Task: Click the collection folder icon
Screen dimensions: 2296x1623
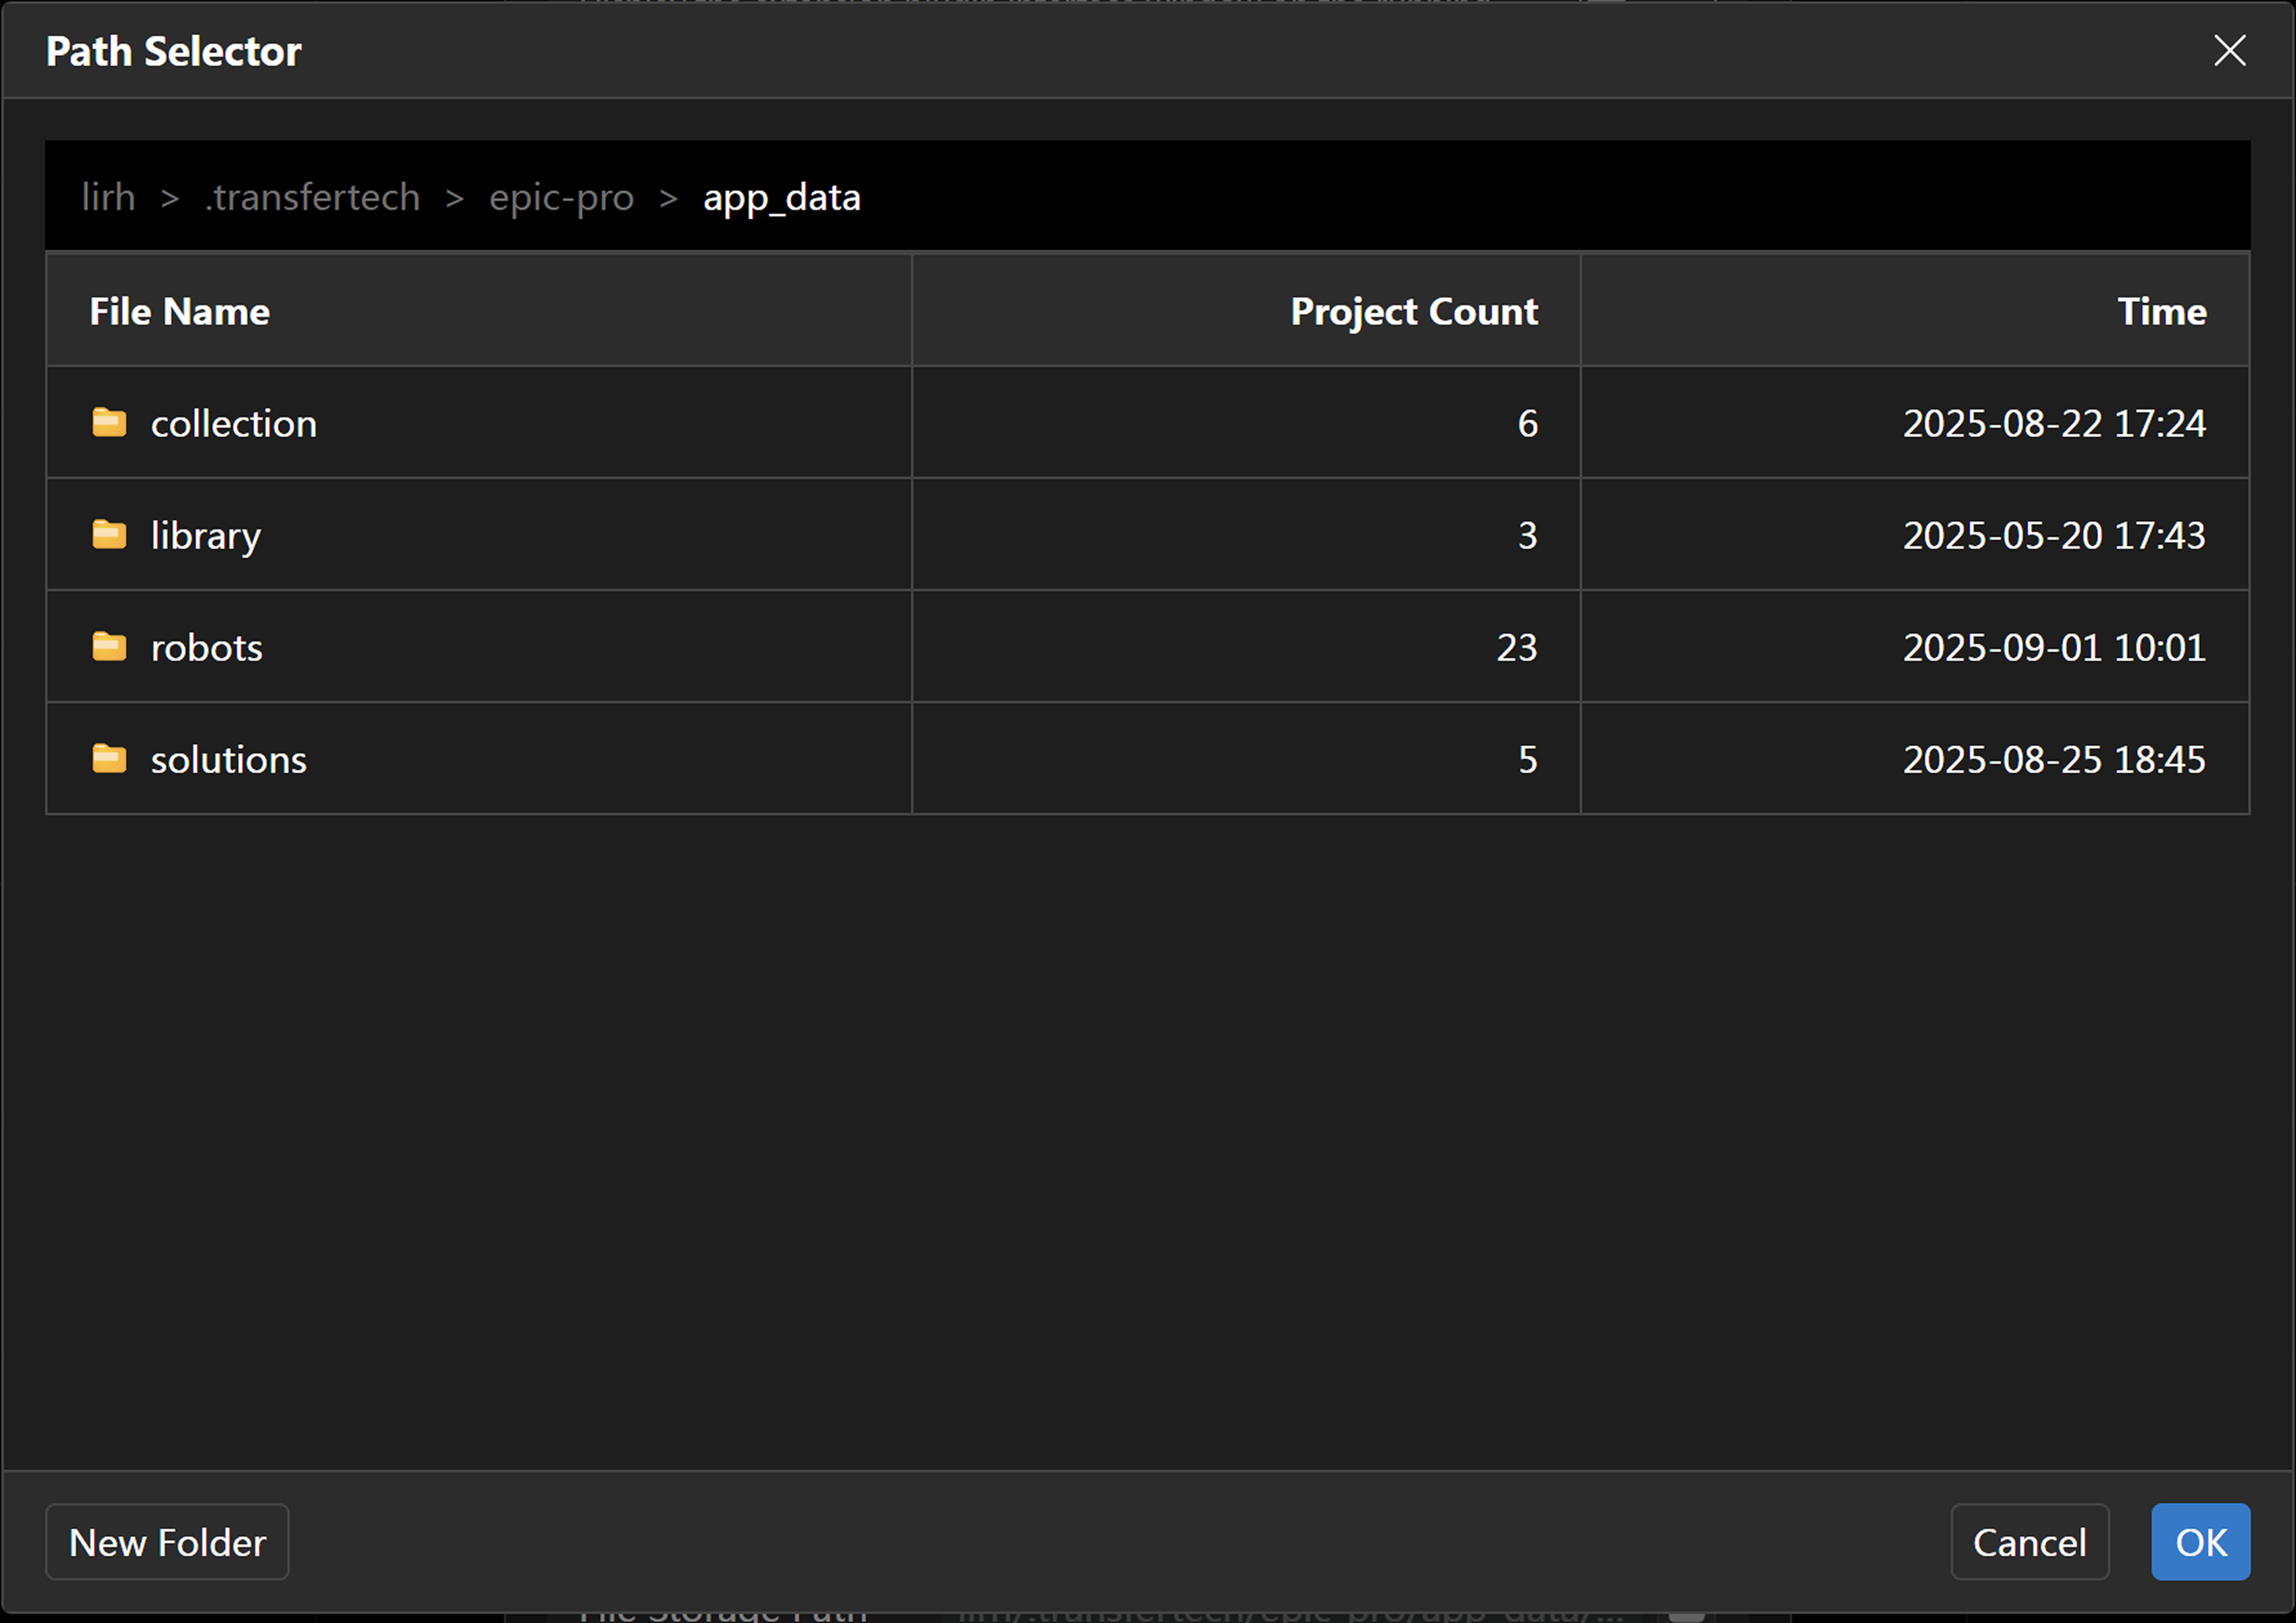Action: tap(109, 423)
